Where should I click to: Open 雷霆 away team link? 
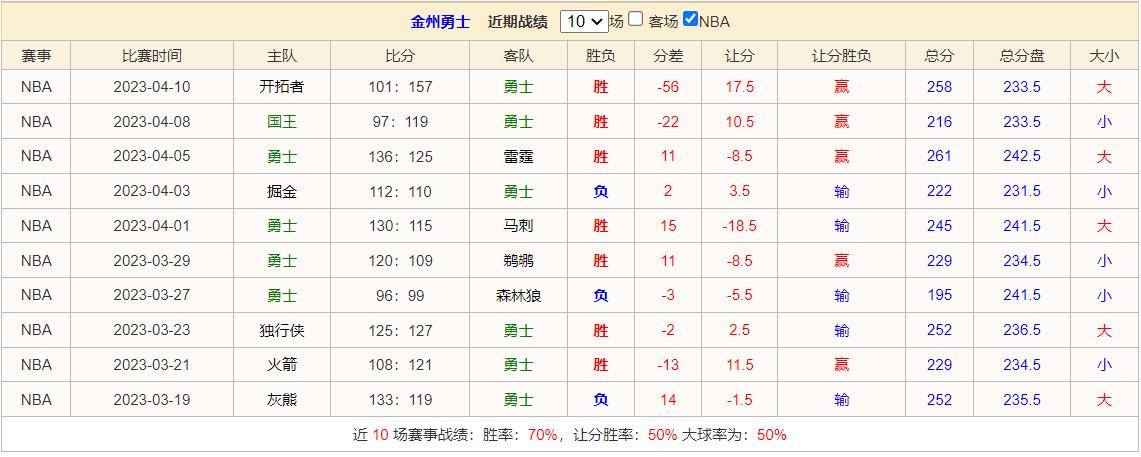coord(518,156)
